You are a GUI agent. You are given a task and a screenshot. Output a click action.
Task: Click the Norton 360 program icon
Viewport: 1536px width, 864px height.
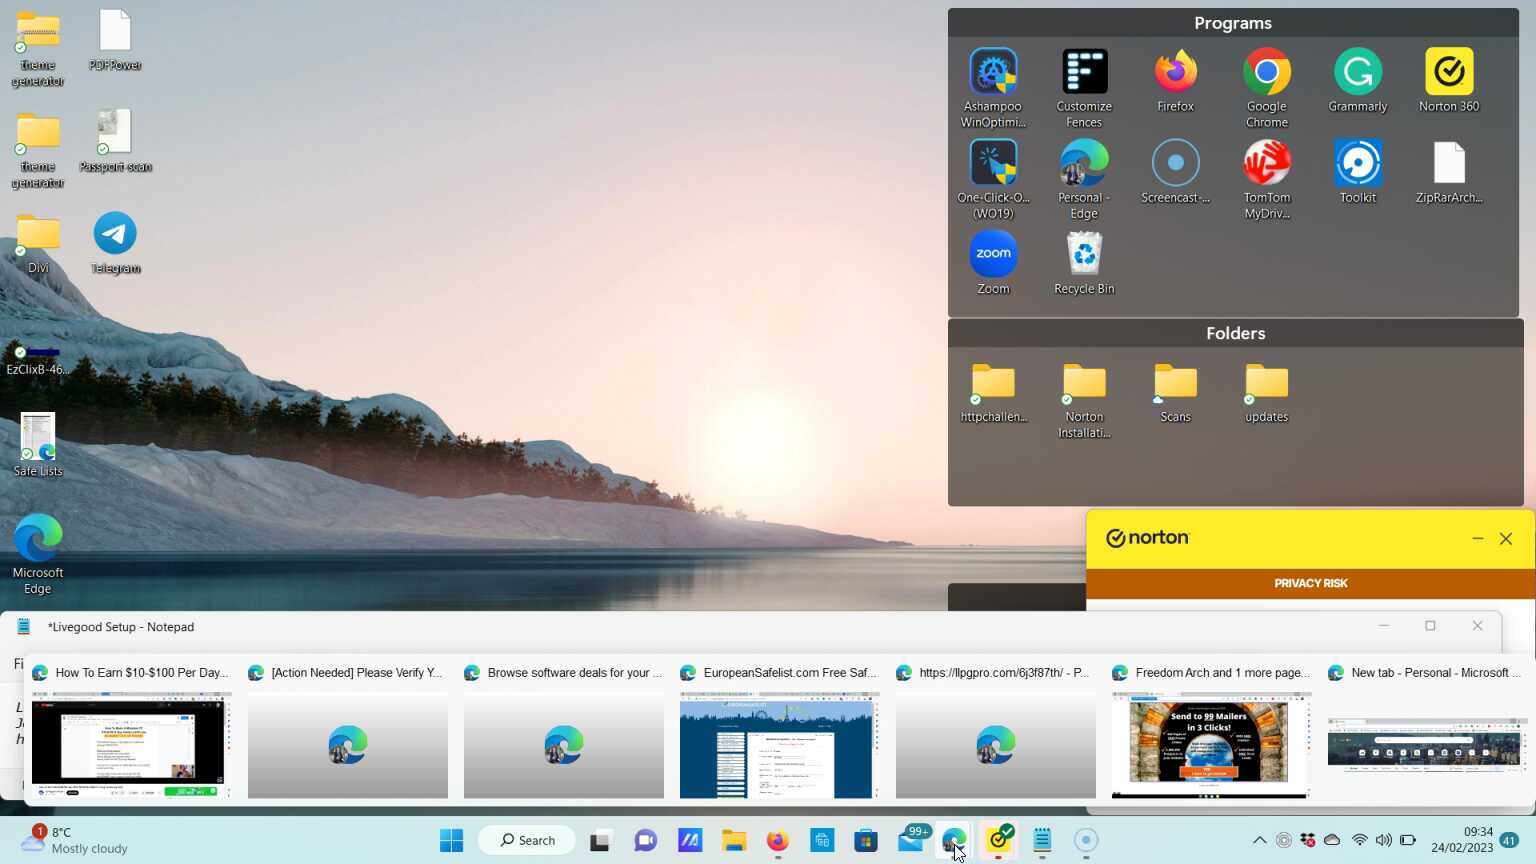(x=1448, y=74)
